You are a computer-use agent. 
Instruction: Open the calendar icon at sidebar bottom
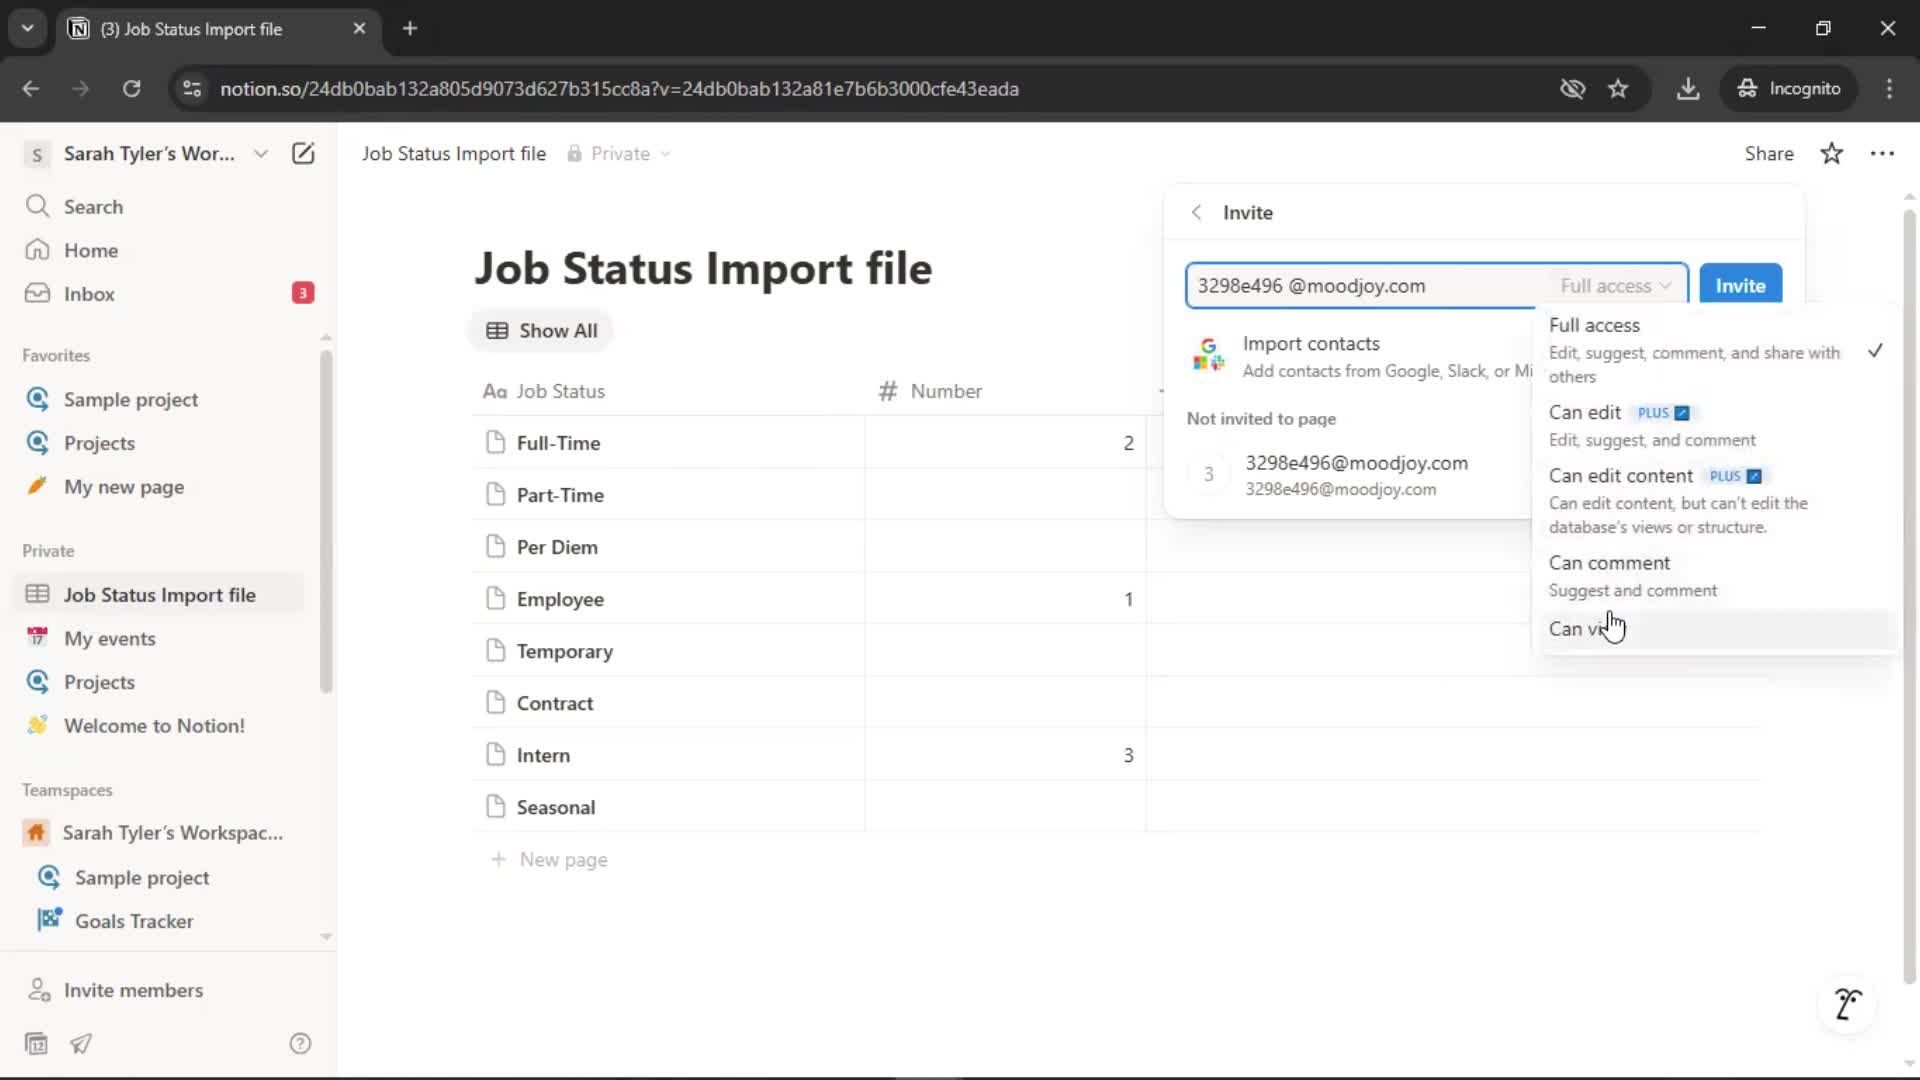point(36,1044)
